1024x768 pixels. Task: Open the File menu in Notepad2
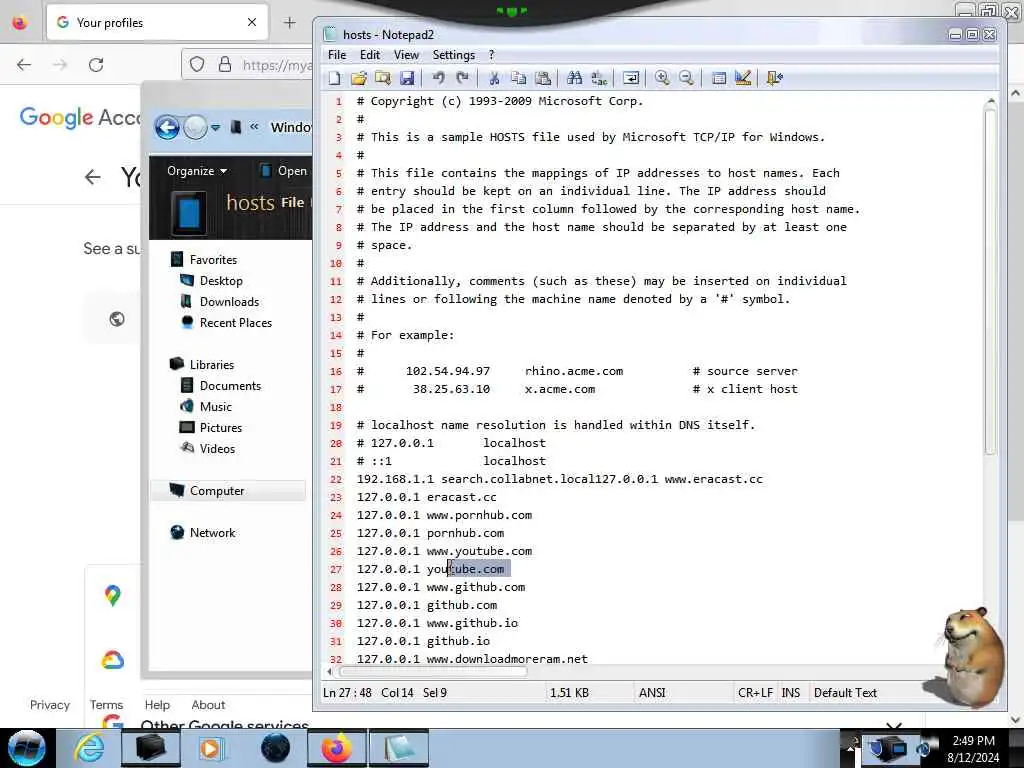pyautogui.click(x=337, y=55)
